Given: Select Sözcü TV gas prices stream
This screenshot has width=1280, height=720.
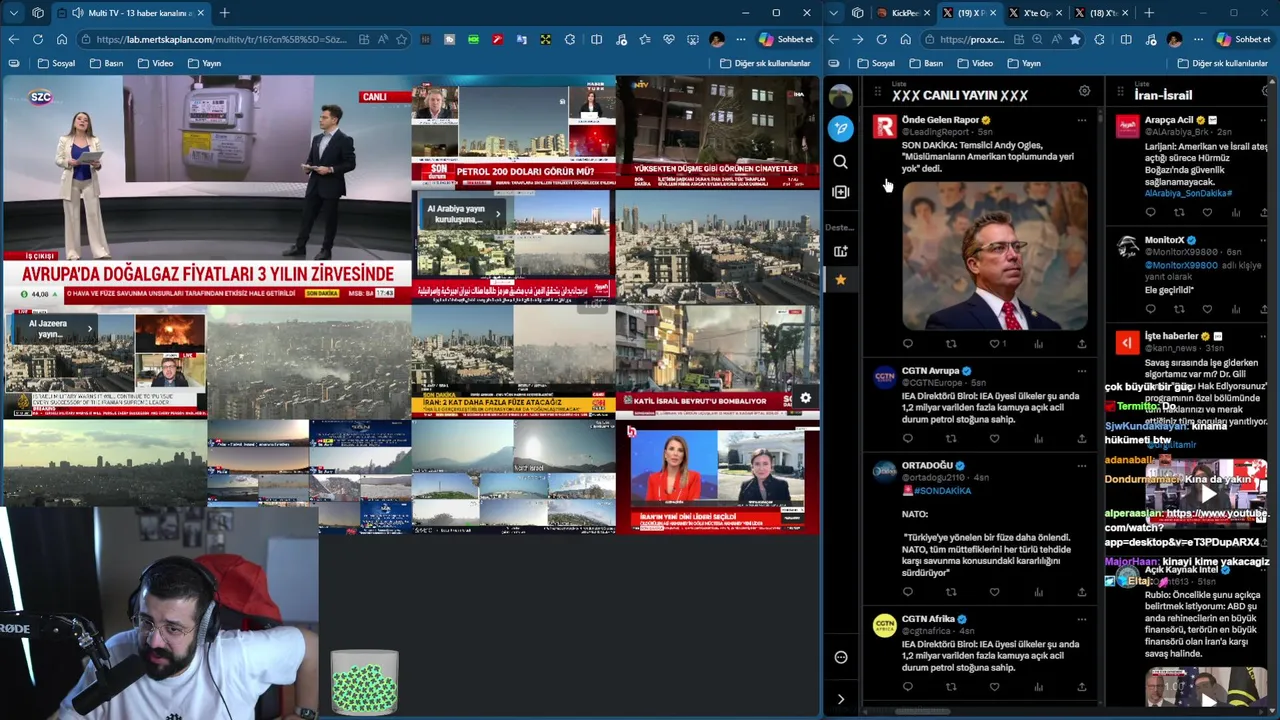Looking at the screenshot, I should coord(205,190).
